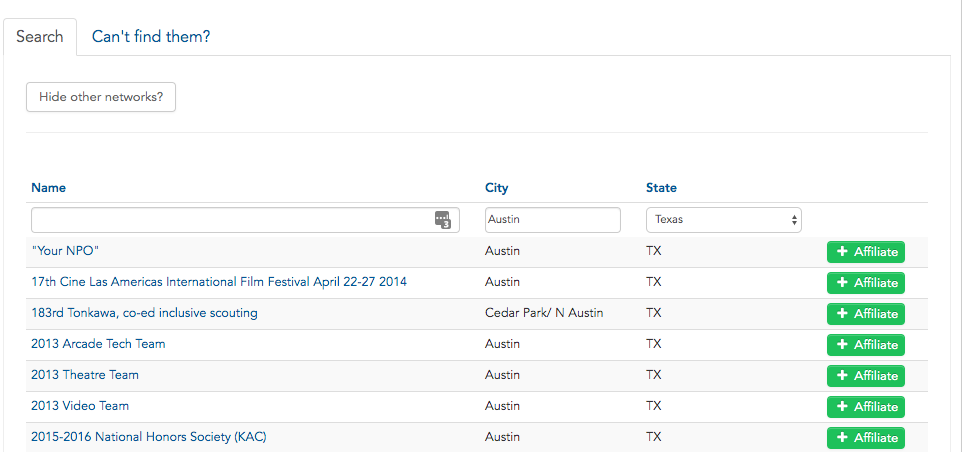
Task: Open 17th Cine Las Americas Film Festival link
Action: (x=219, y=282)
